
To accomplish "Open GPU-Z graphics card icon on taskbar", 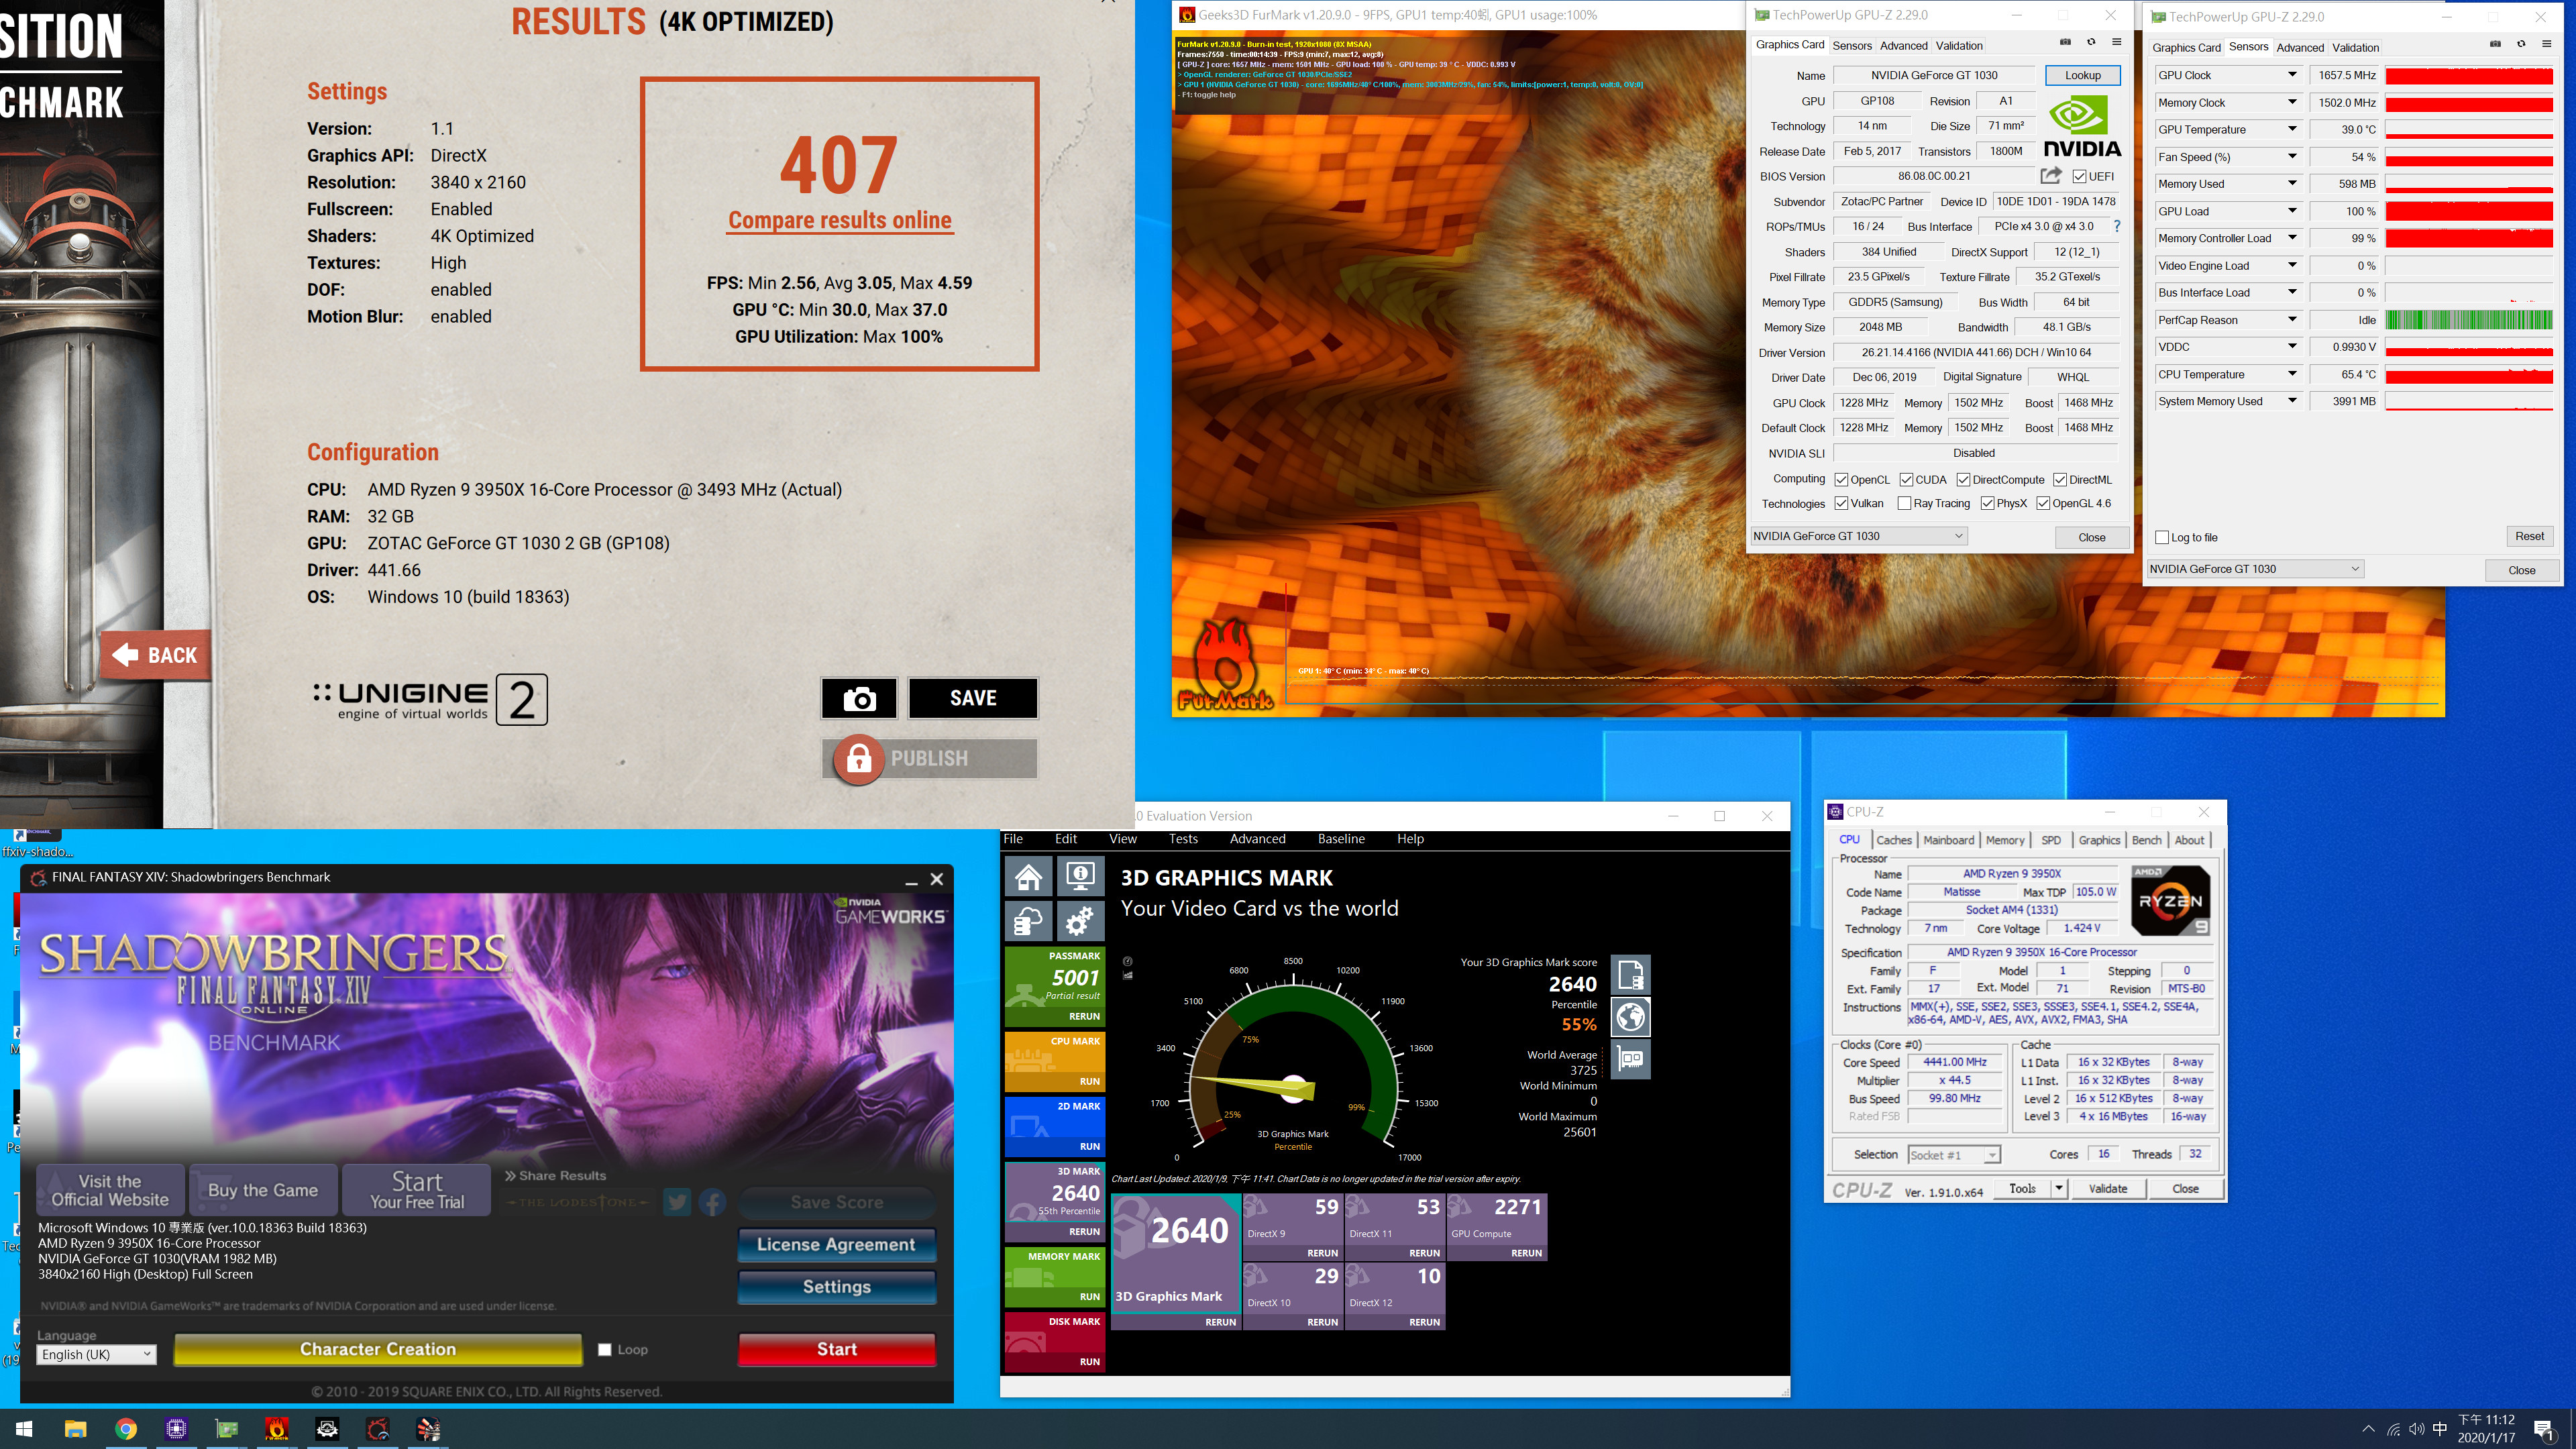I will tap(227, 1429).
